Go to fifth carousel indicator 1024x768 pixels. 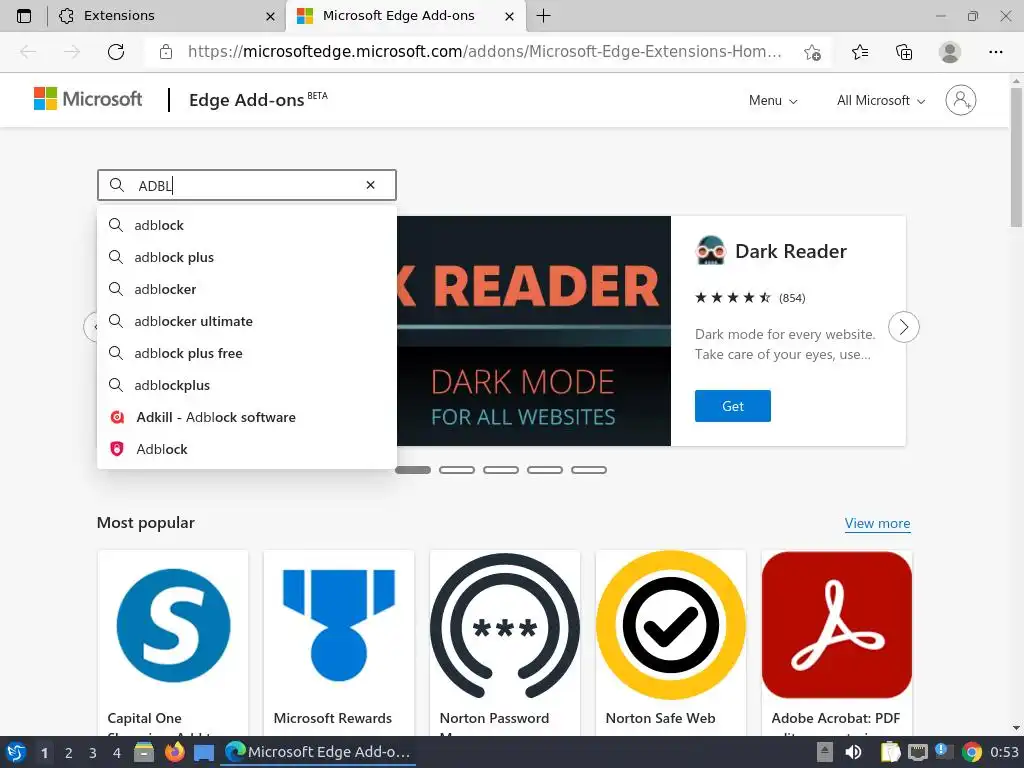pos(589,470)
